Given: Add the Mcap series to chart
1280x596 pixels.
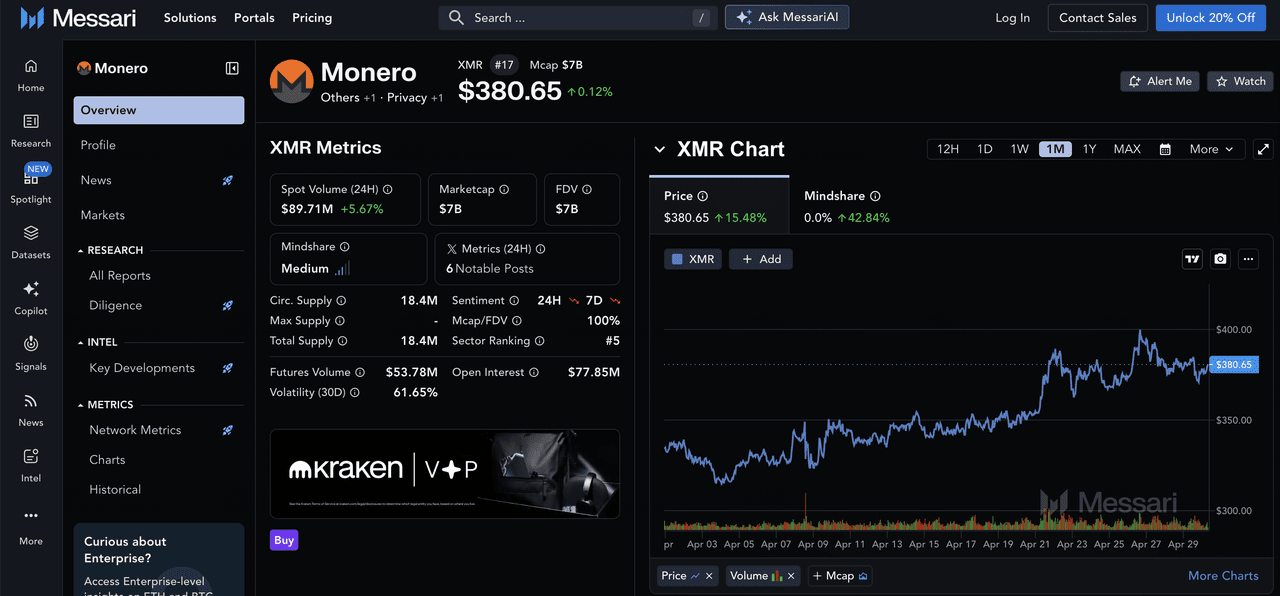Looking at the screenshot, I should pos(840,576).
